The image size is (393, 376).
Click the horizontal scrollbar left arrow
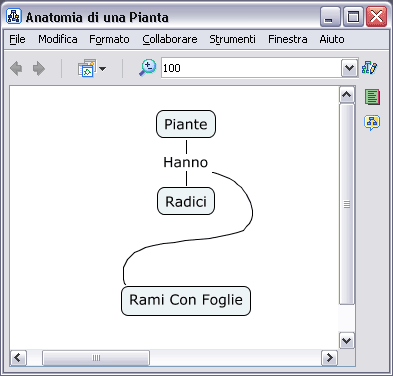18,358
